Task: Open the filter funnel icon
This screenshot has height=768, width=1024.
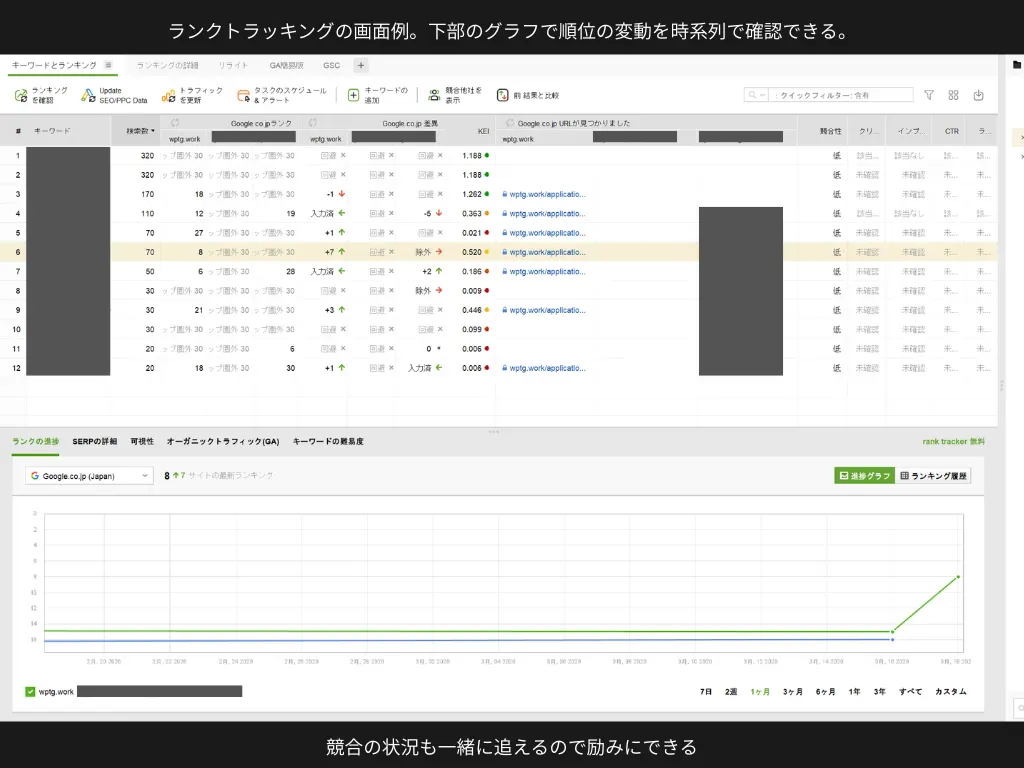Action: click(929, 94)
